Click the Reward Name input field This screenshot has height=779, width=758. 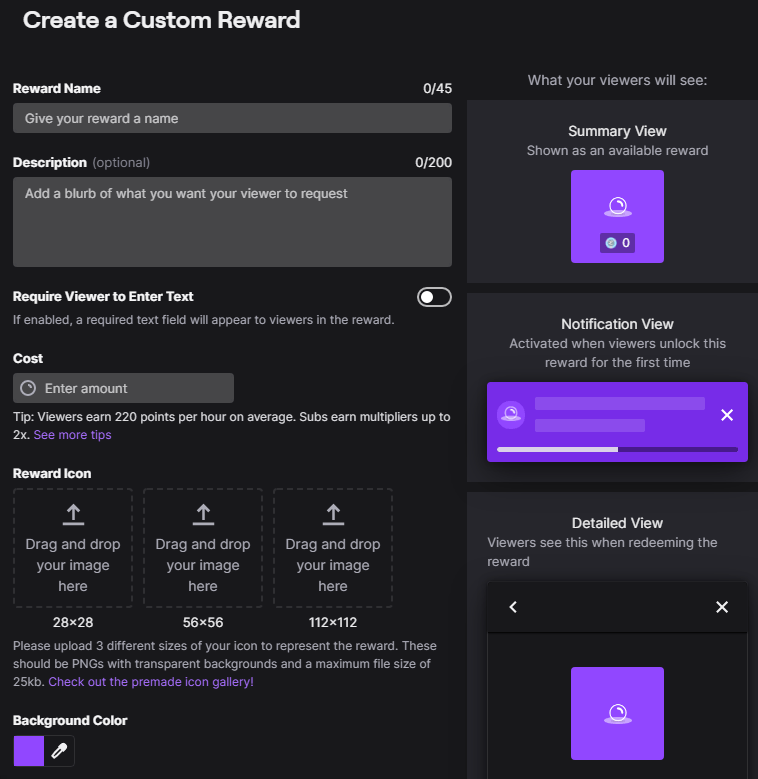232,118
